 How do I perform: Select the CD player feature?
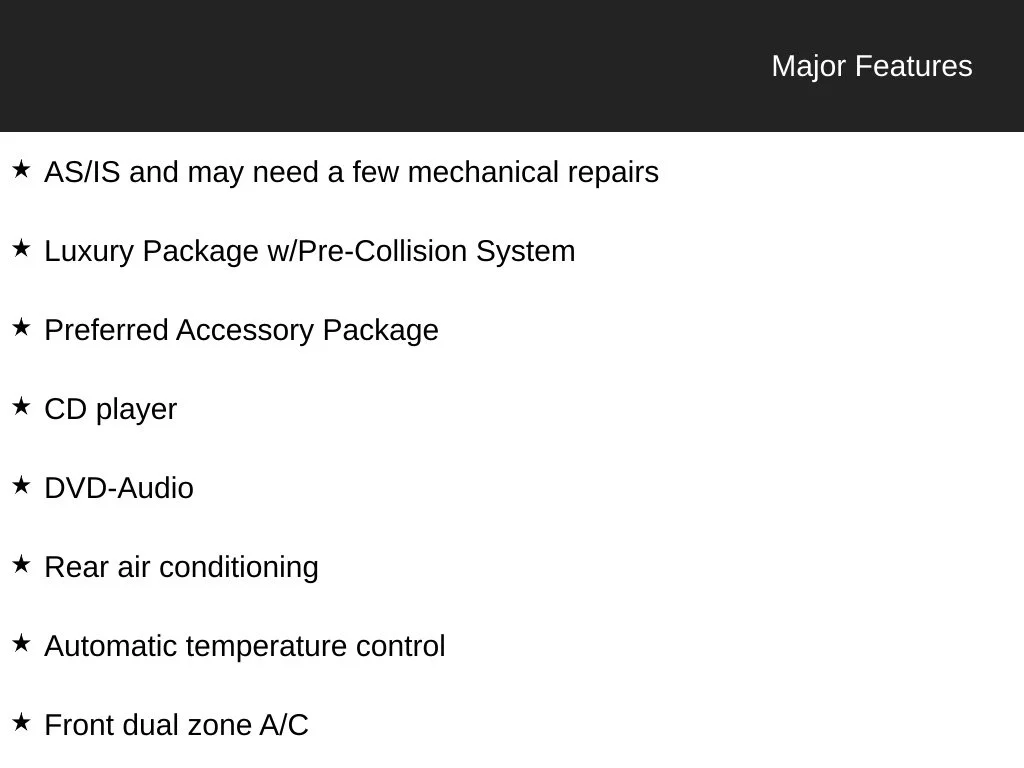click(x=110, y=409)
